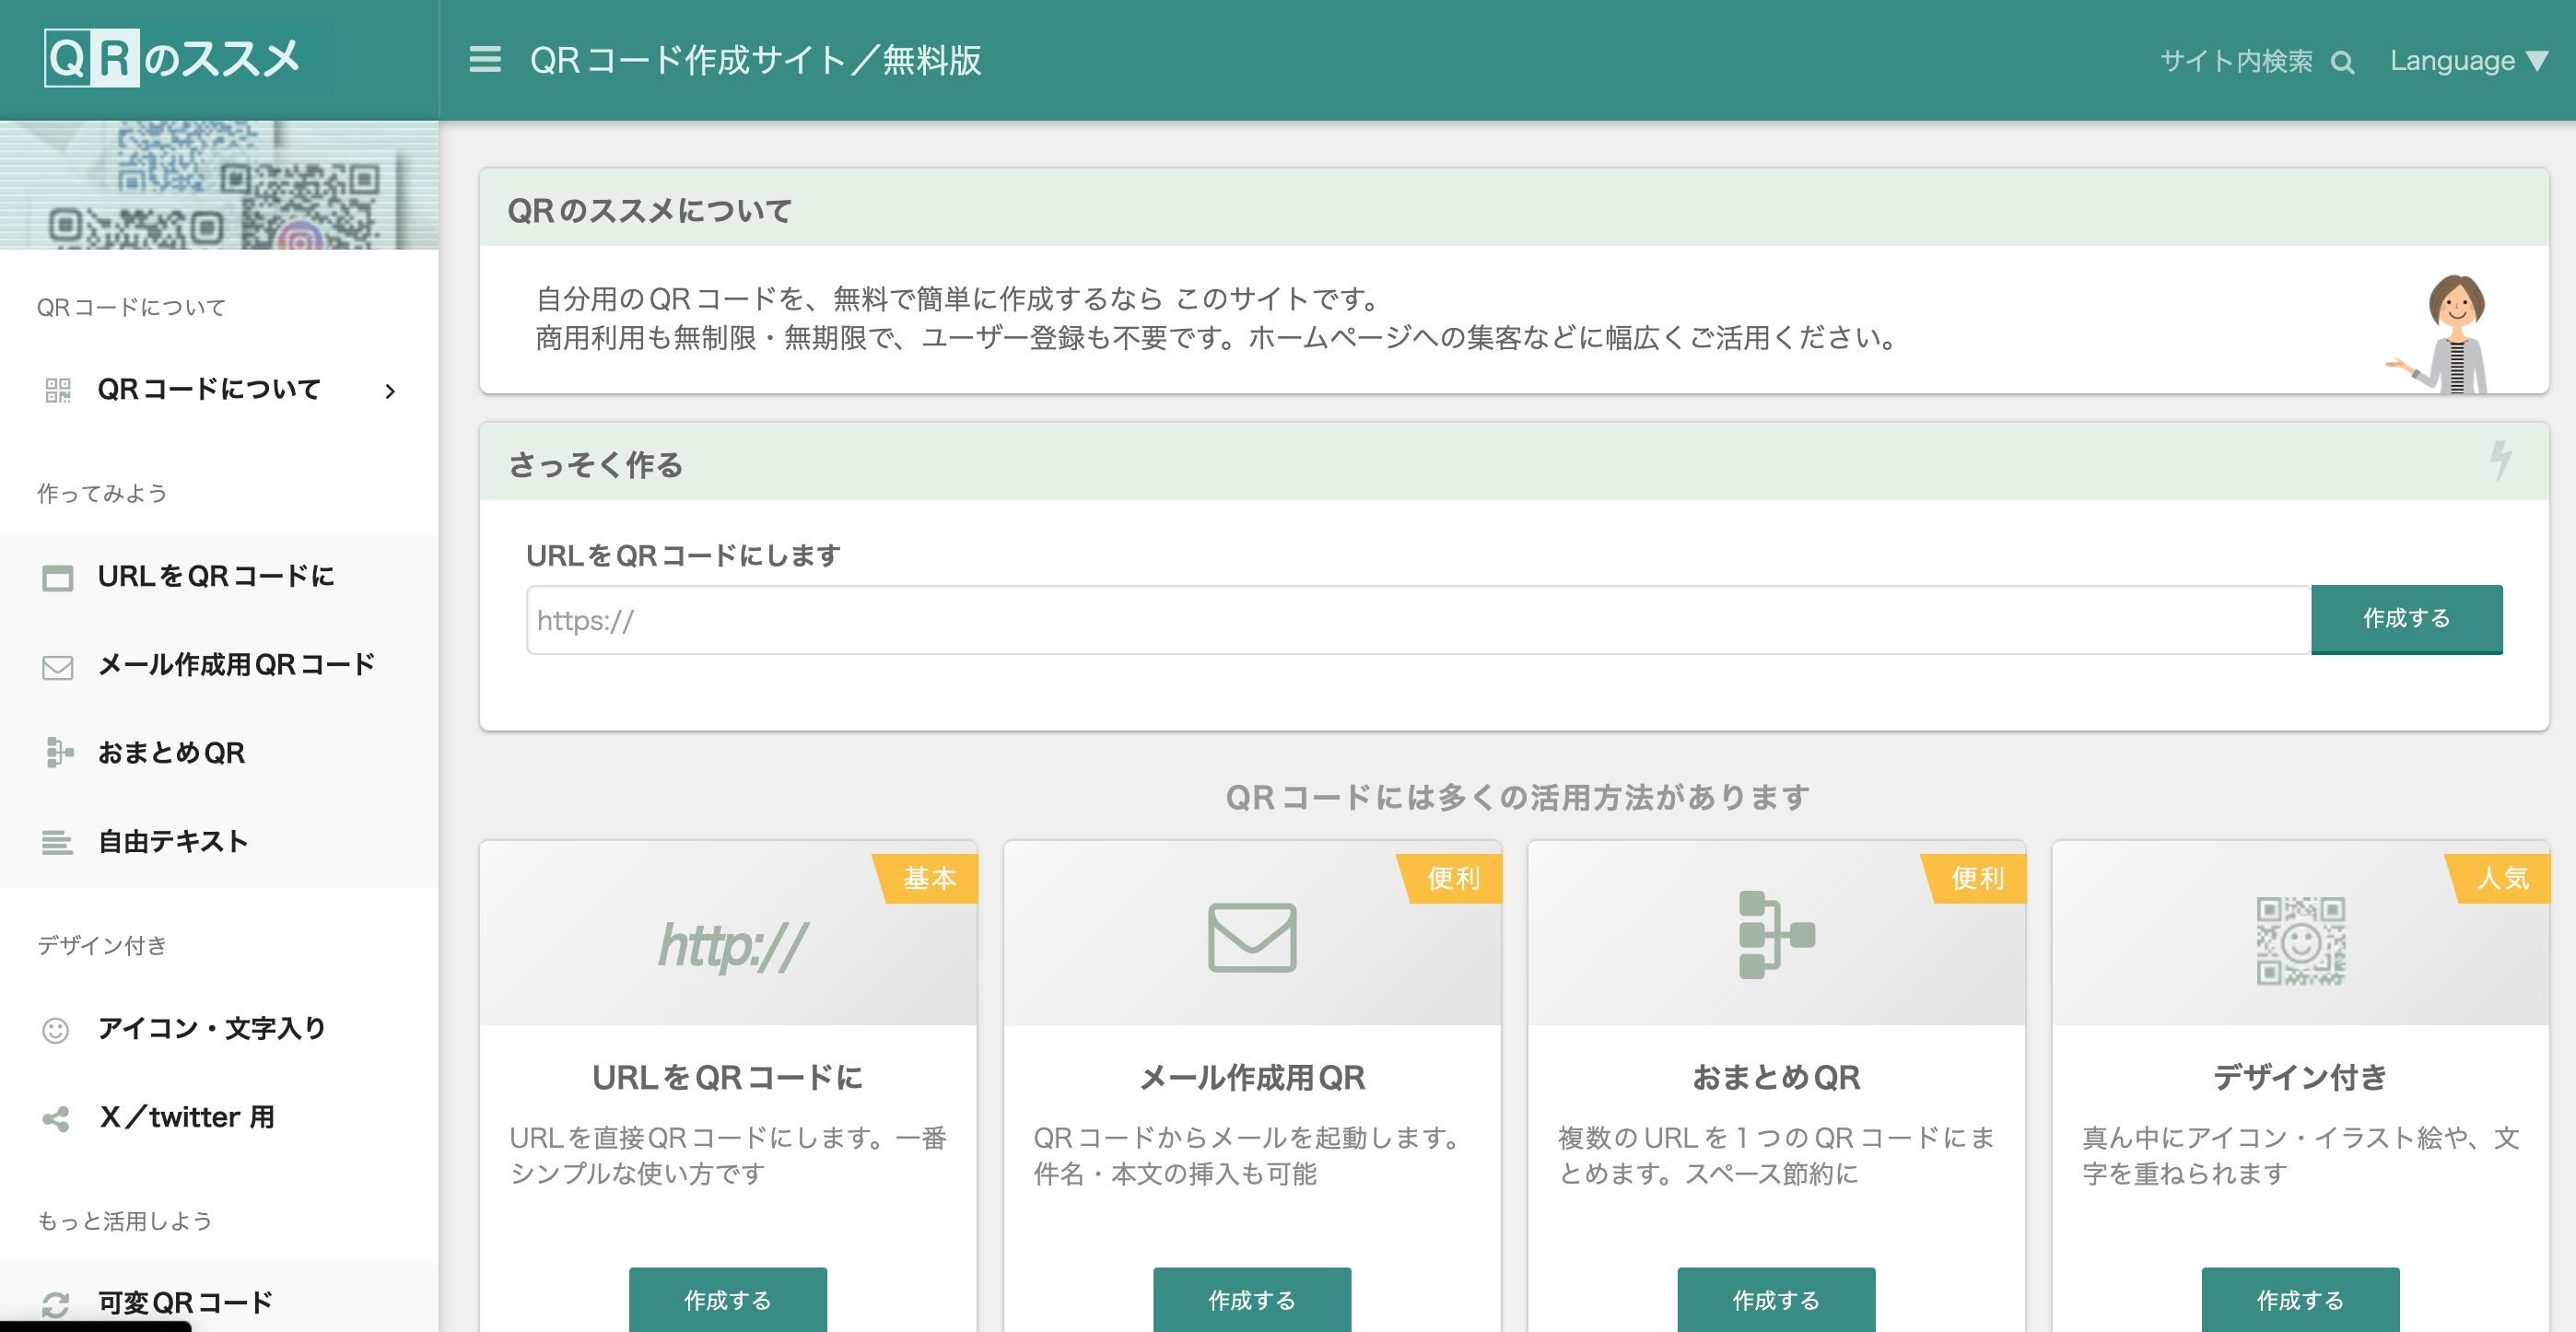Click the flowchart icon next to おまとめQR
2576x1332 pixels.
pos(58,752)
